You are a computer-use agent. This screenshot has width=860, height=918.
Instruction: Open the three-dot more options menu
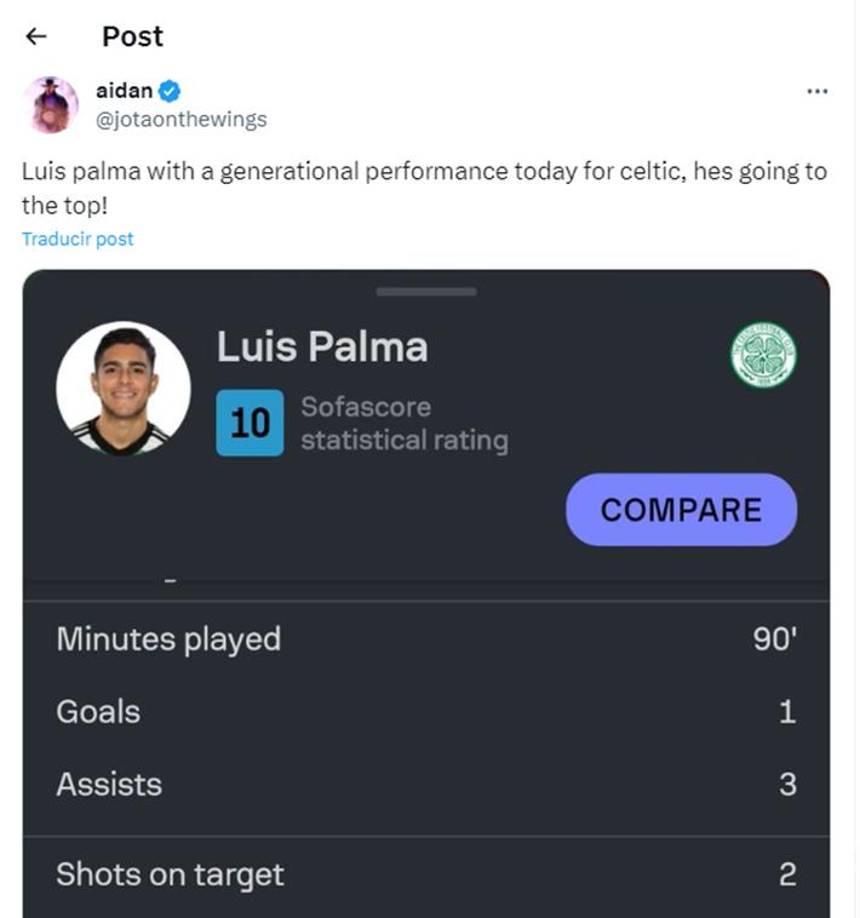(816, 91)
